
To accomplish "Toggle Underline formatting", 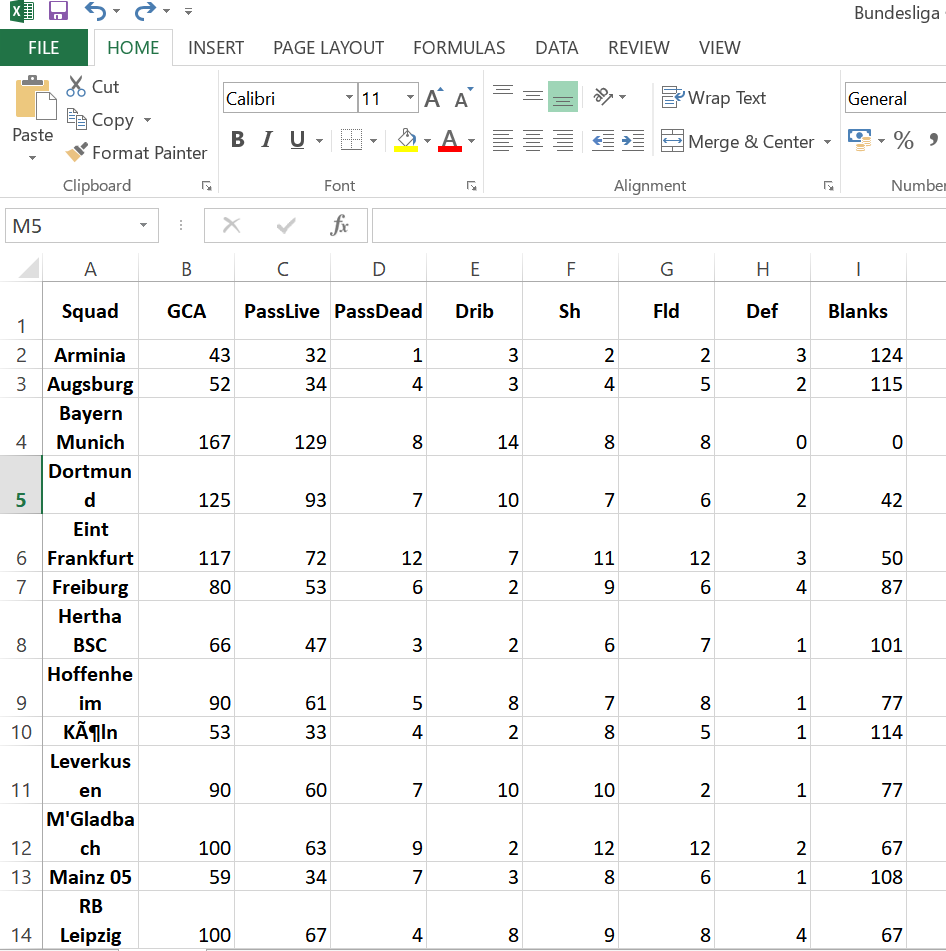I will pyautogui.click(x=297, y=140).
